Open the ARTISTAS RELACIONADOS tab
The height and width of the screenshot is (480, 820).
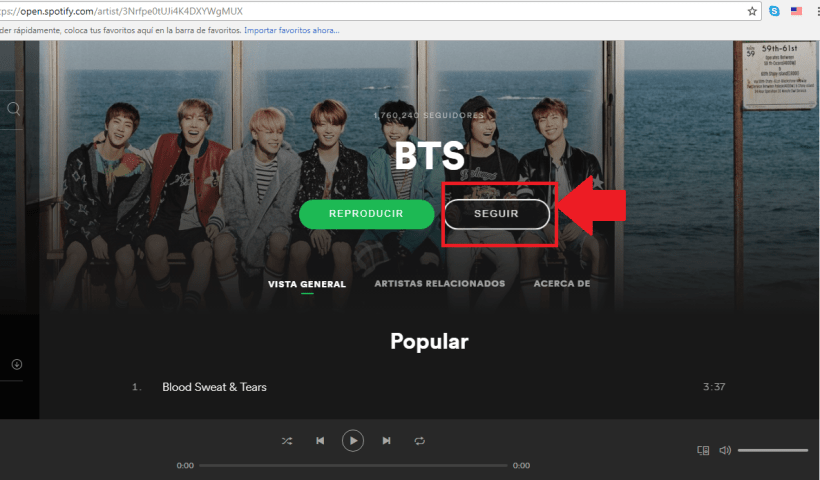point(440,283)
